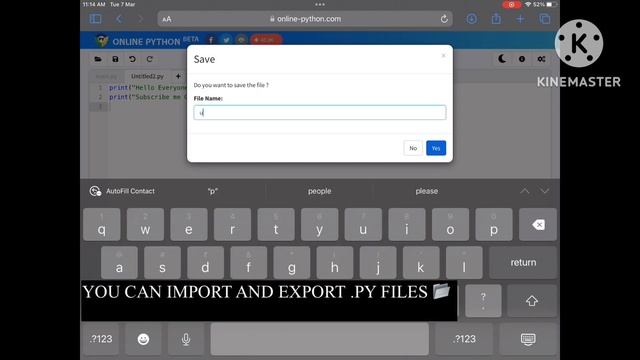Open the info circle icon
Screen dimensions: 640x360
point(522,59)
